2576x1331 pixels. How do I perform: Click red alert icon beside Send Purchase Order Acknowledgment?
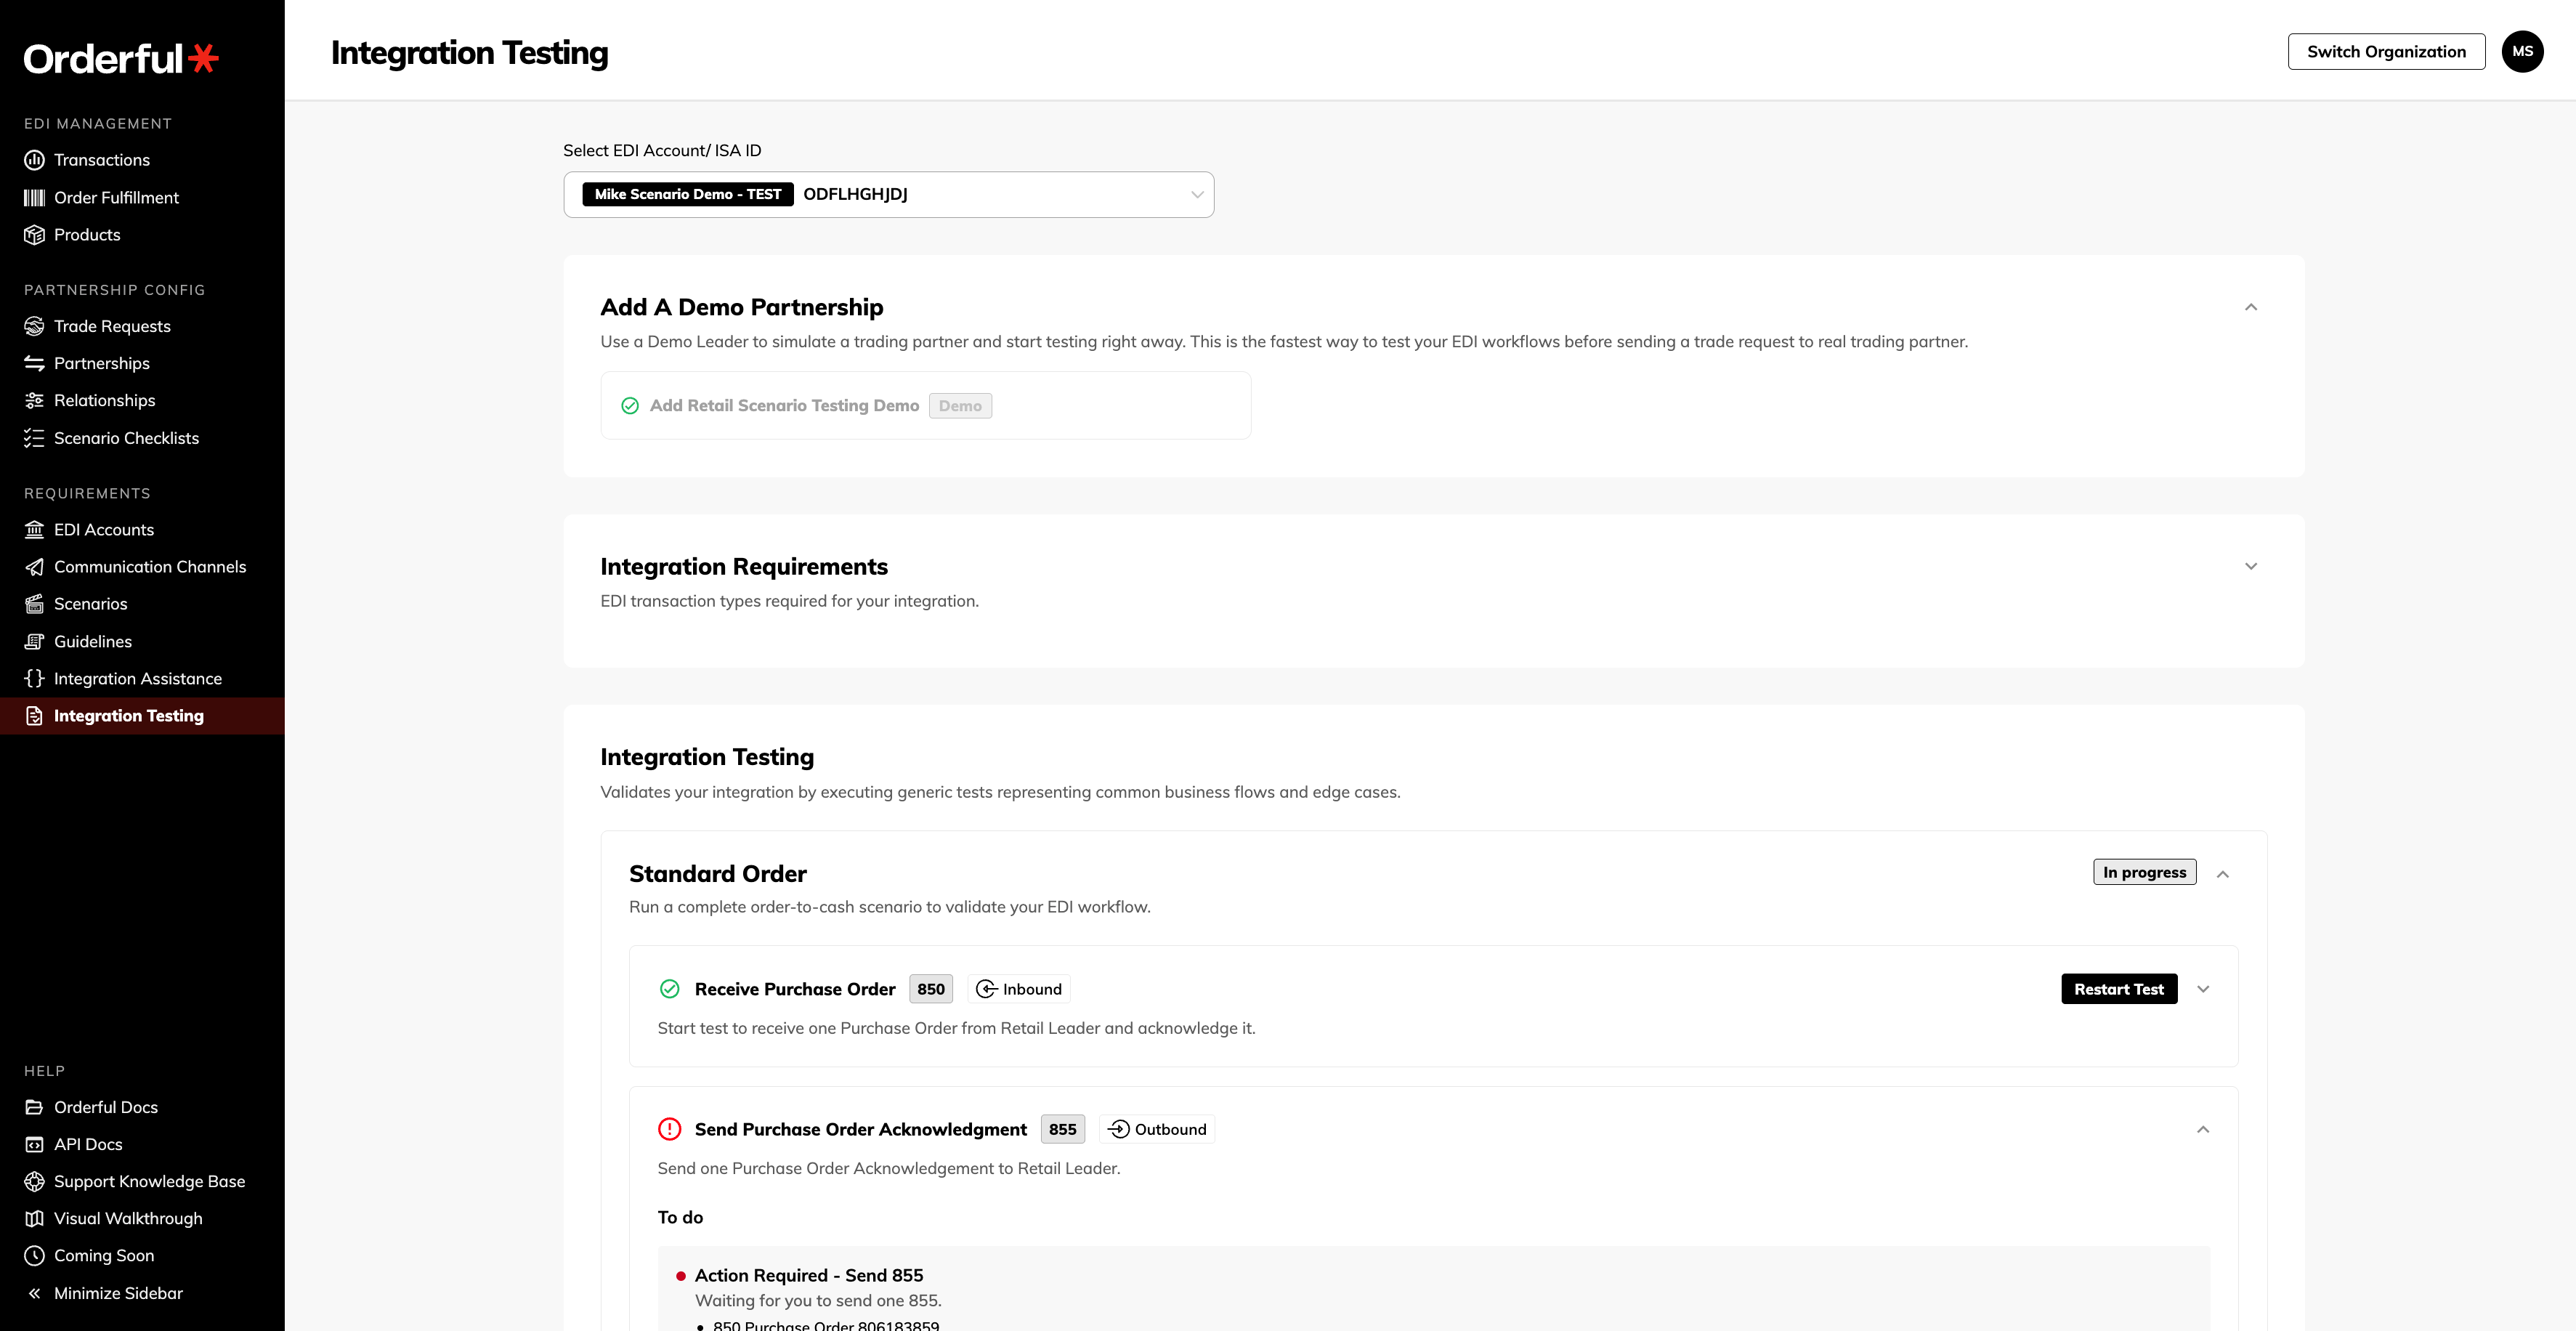pyautogui.click(x=670, y=1129)
